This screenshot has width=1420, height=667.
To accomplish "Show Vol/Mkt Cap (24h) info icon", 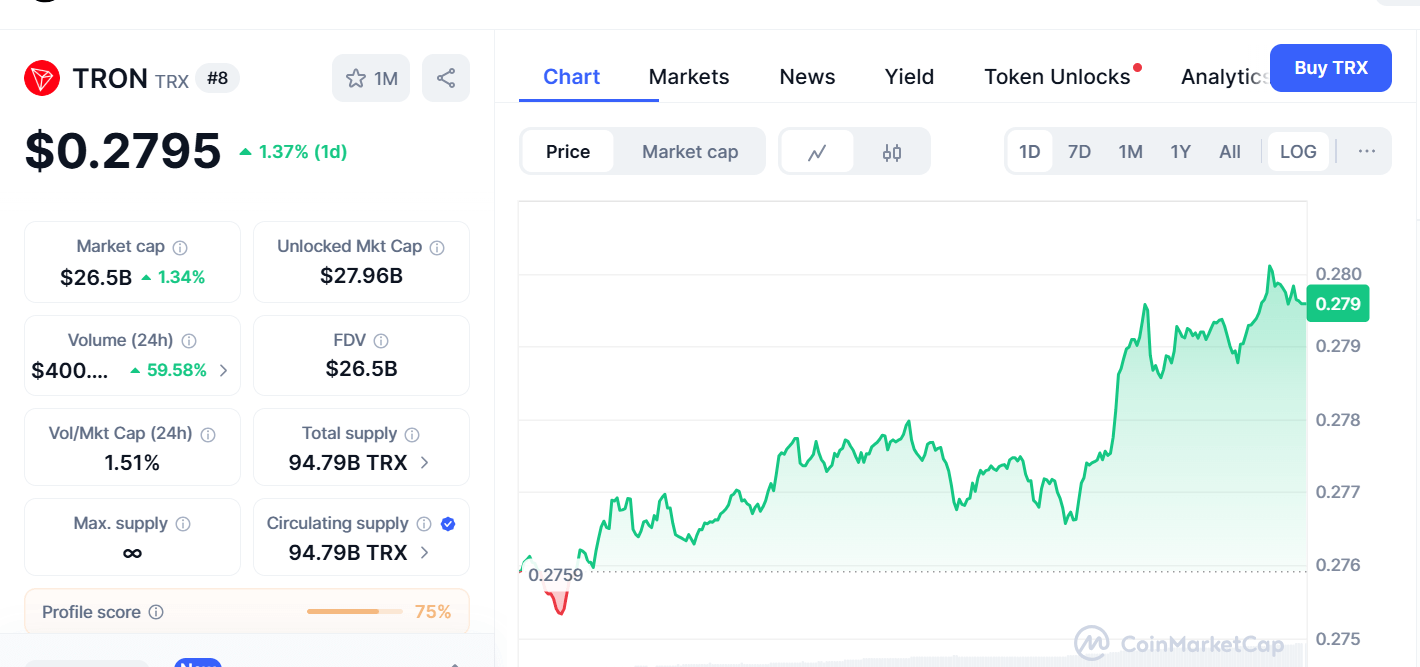I will click(208, 435).
